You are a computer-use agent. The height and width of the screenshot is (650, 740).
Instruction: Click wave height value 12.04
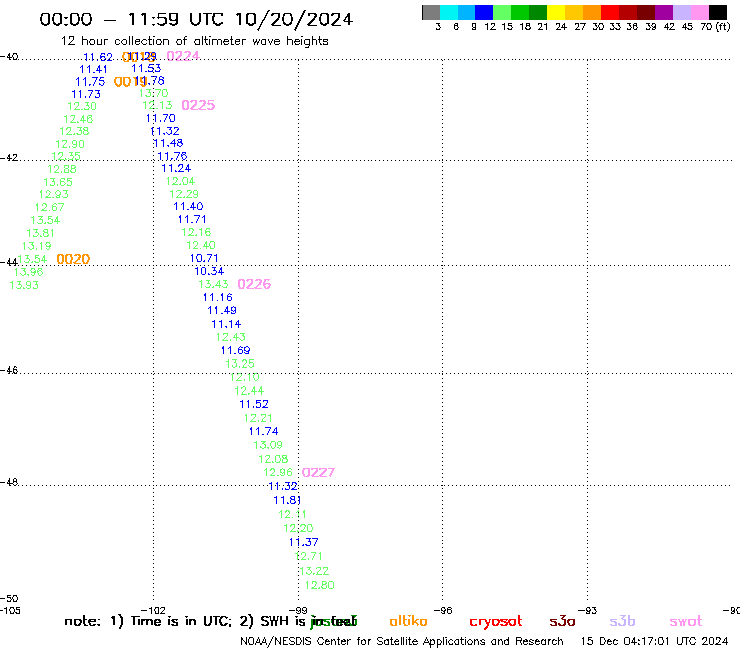[x=180, y=181]
